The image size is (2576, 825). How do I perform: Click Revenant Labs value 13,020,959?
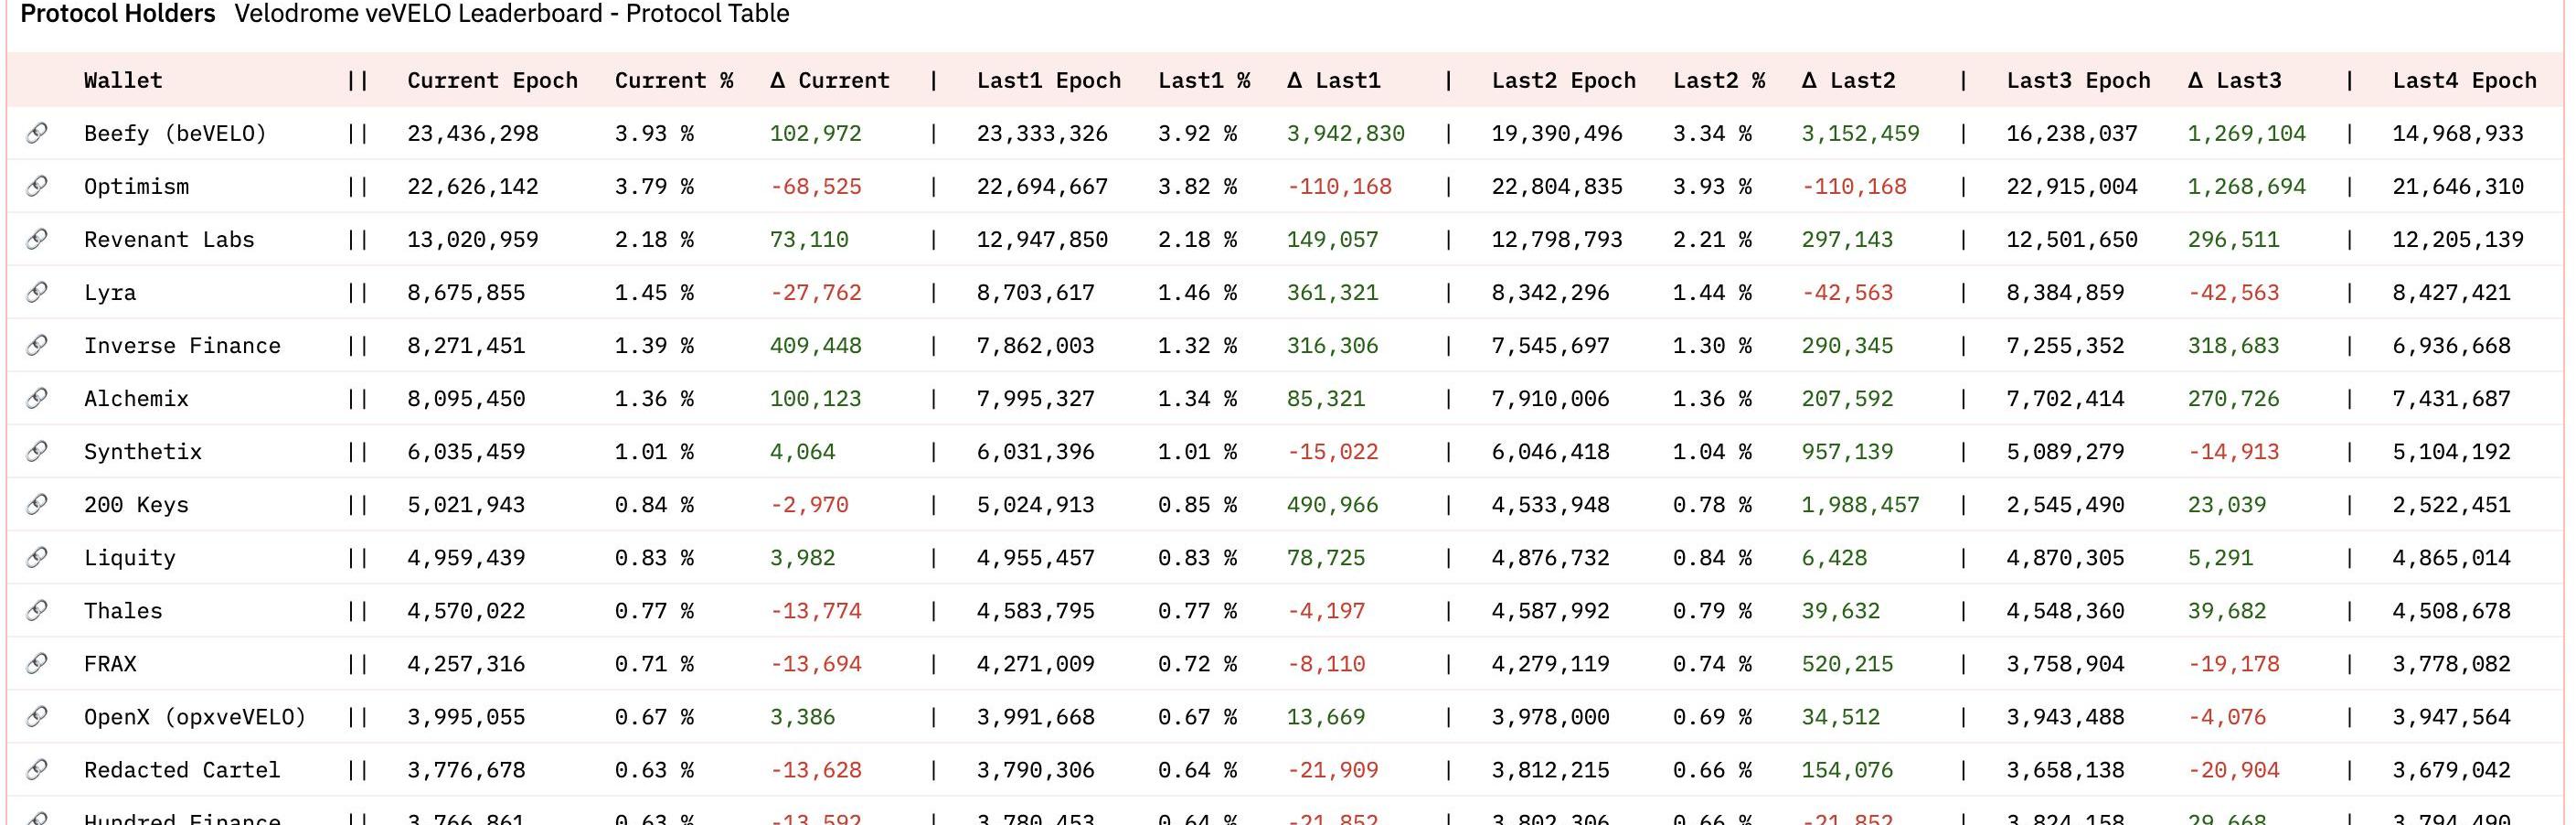pos(473,239)
